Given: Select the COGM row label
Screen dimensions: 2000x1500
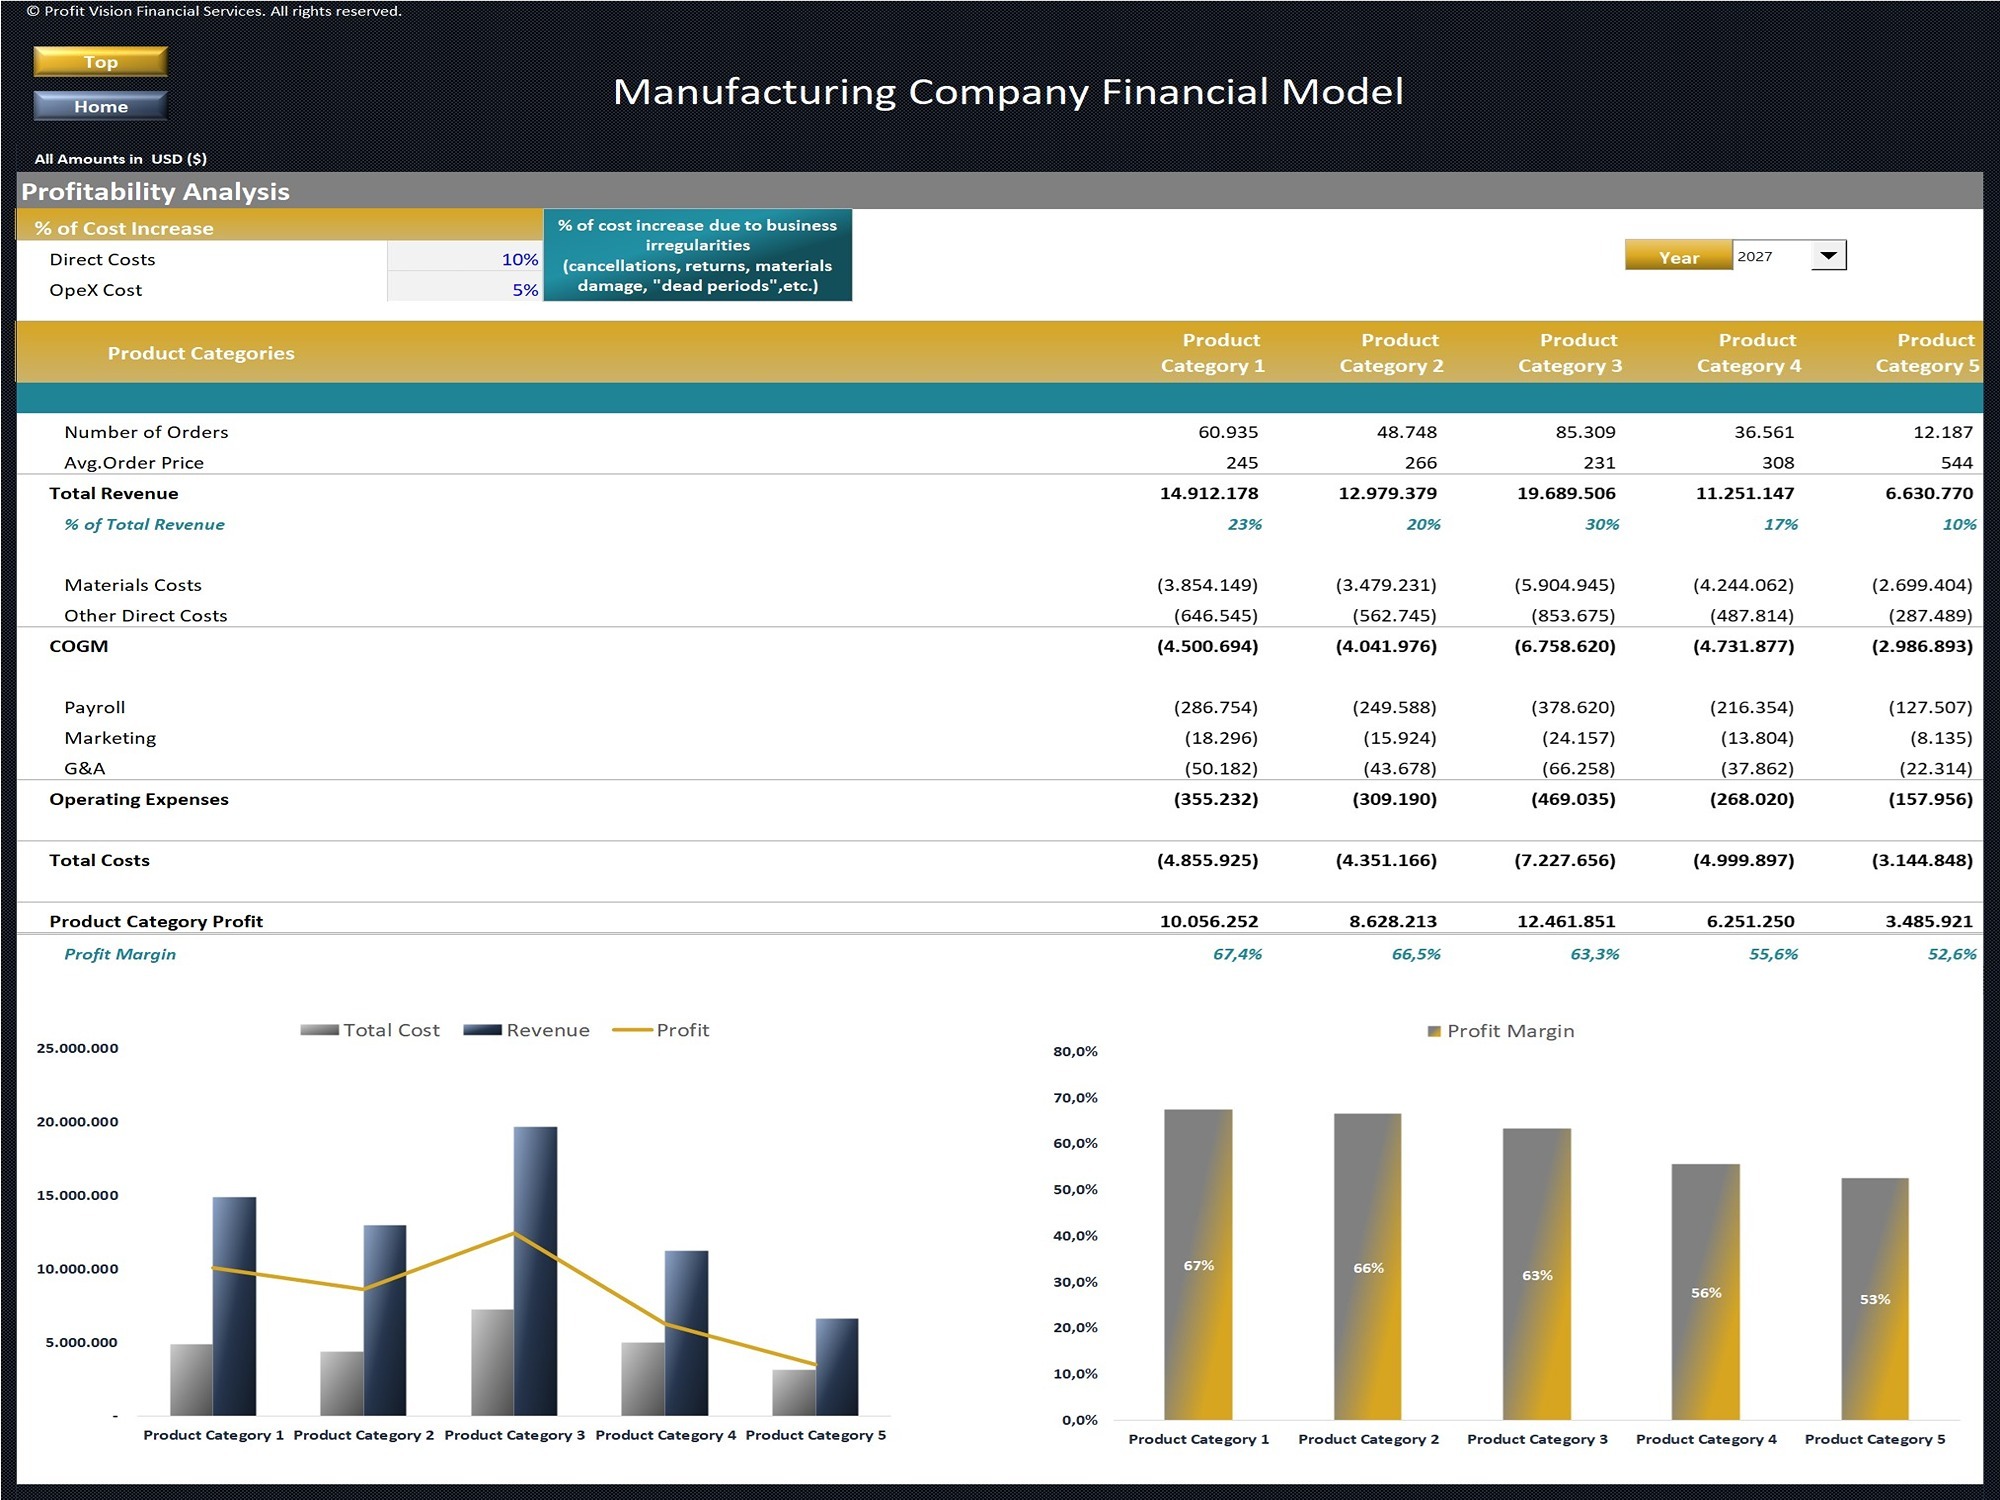Looking at the screenshot, I should tap(79, 646).
